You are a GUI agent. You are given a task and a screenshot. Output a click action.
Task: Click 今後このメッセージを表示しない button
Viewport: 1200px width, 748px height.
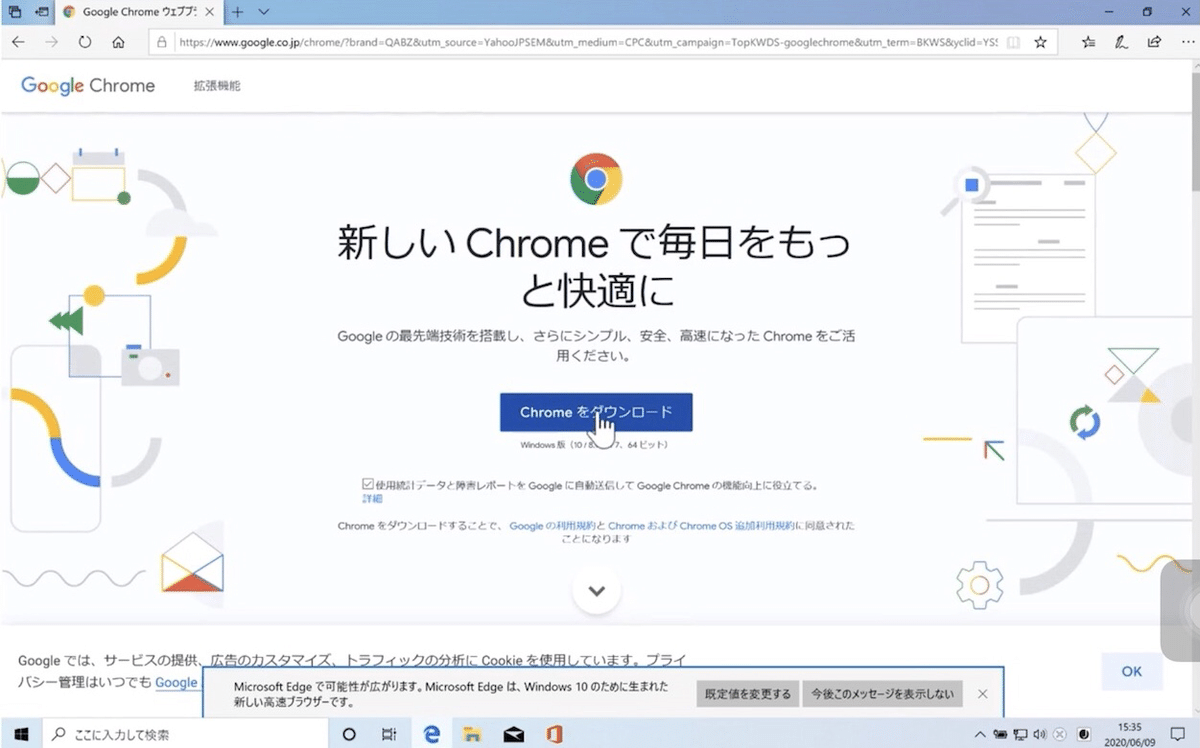pyautogui.click(x=883, y=694)
